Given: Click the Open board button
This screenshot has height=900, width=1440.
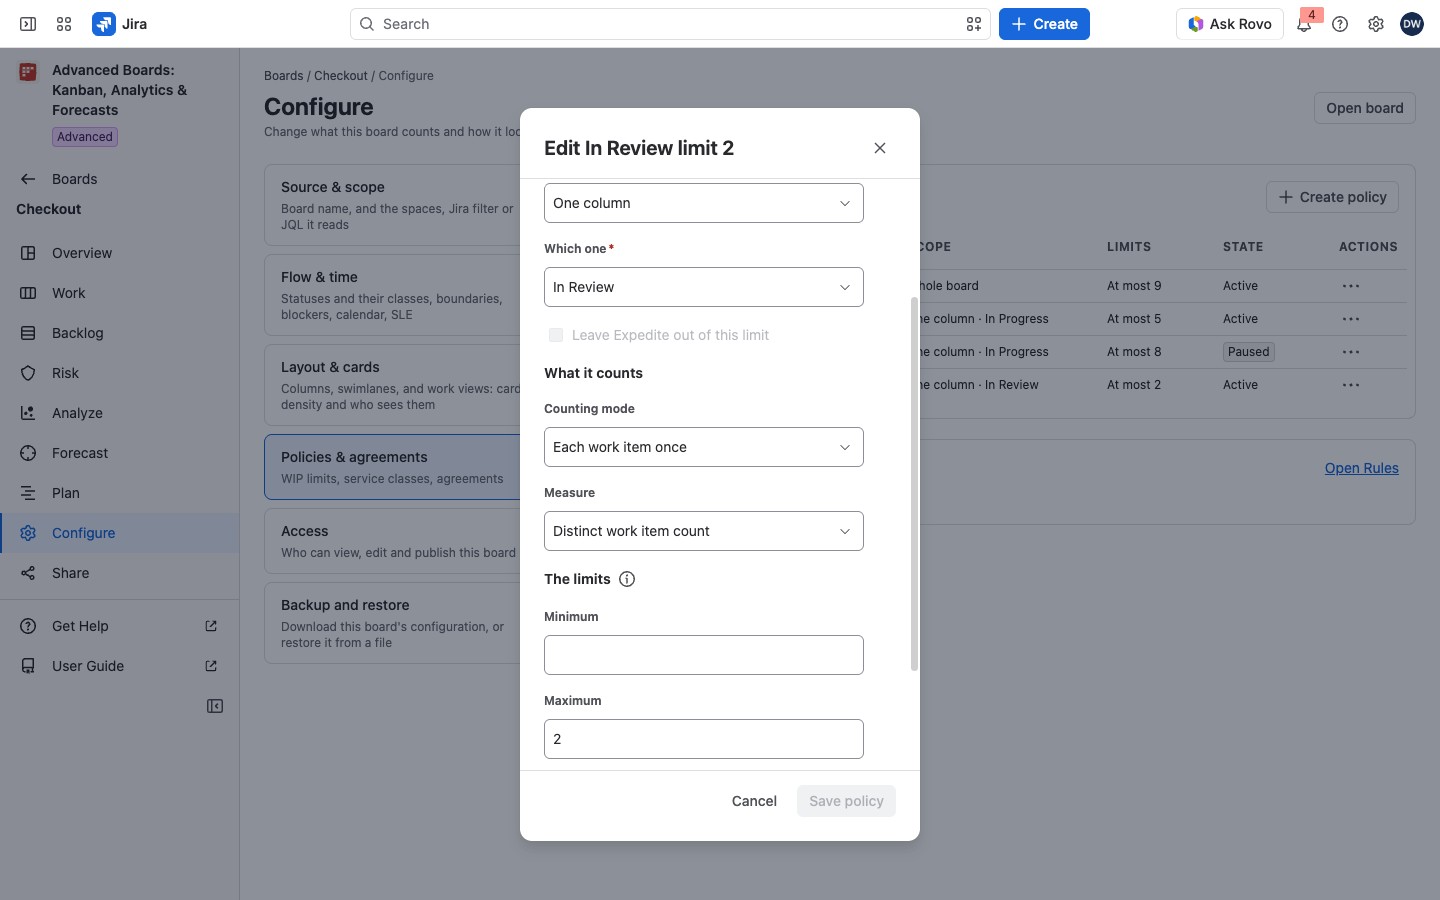Looking at the screenshot, I should pos(1365,108).
